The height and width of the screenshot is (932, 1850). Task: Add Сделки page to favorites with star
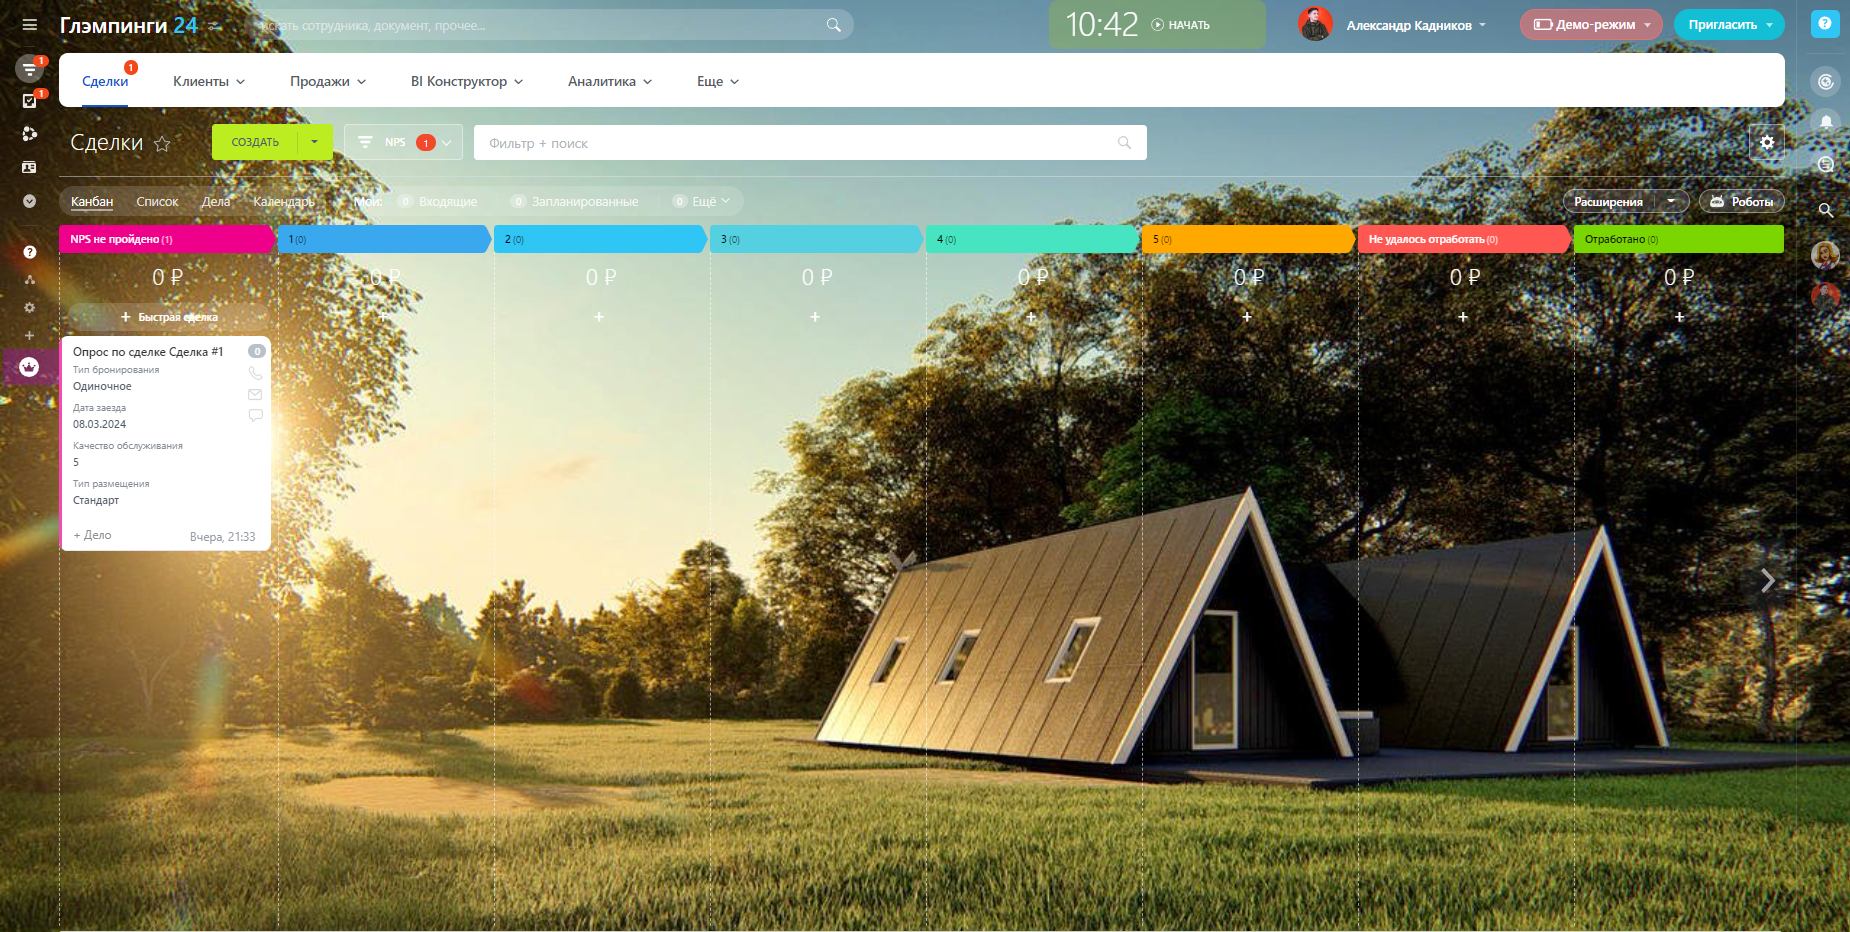point(162,144)
